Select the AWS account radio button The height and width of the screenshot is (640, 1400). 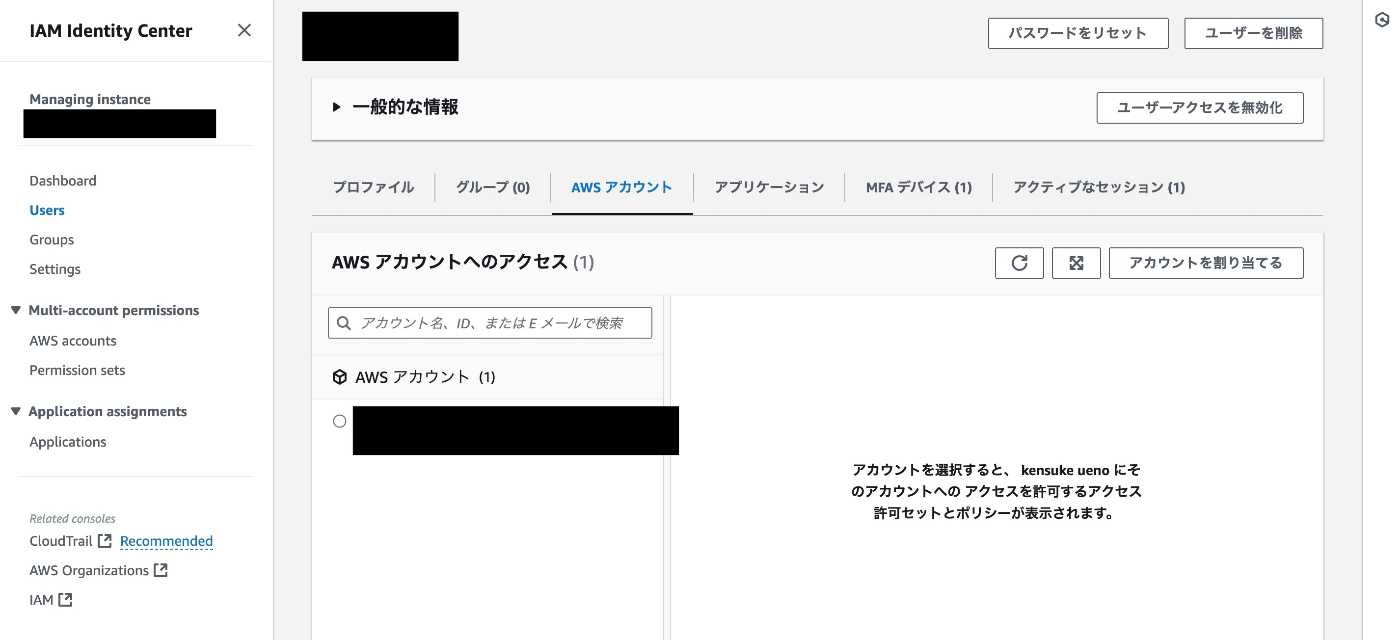339,421
